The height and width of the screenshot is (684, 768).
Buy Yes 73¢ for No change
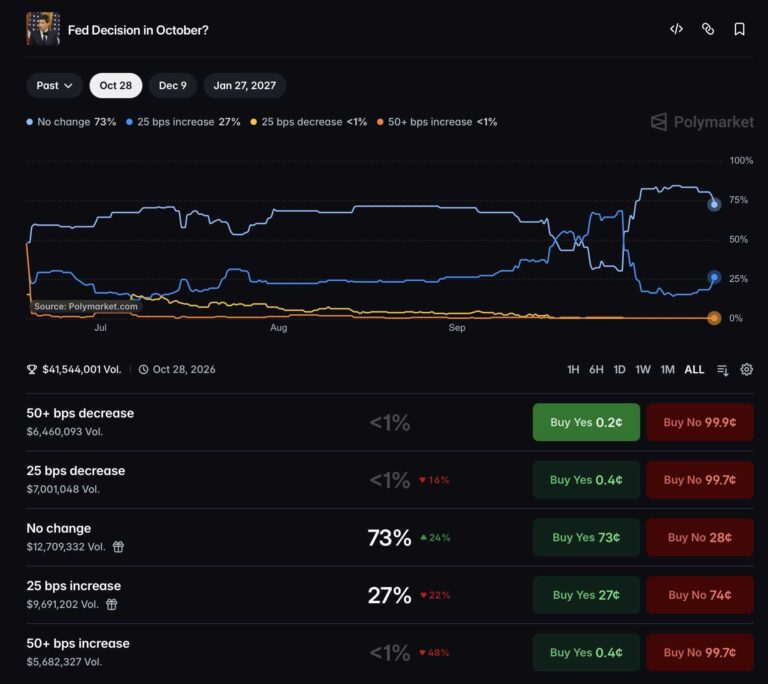(586, 537)
